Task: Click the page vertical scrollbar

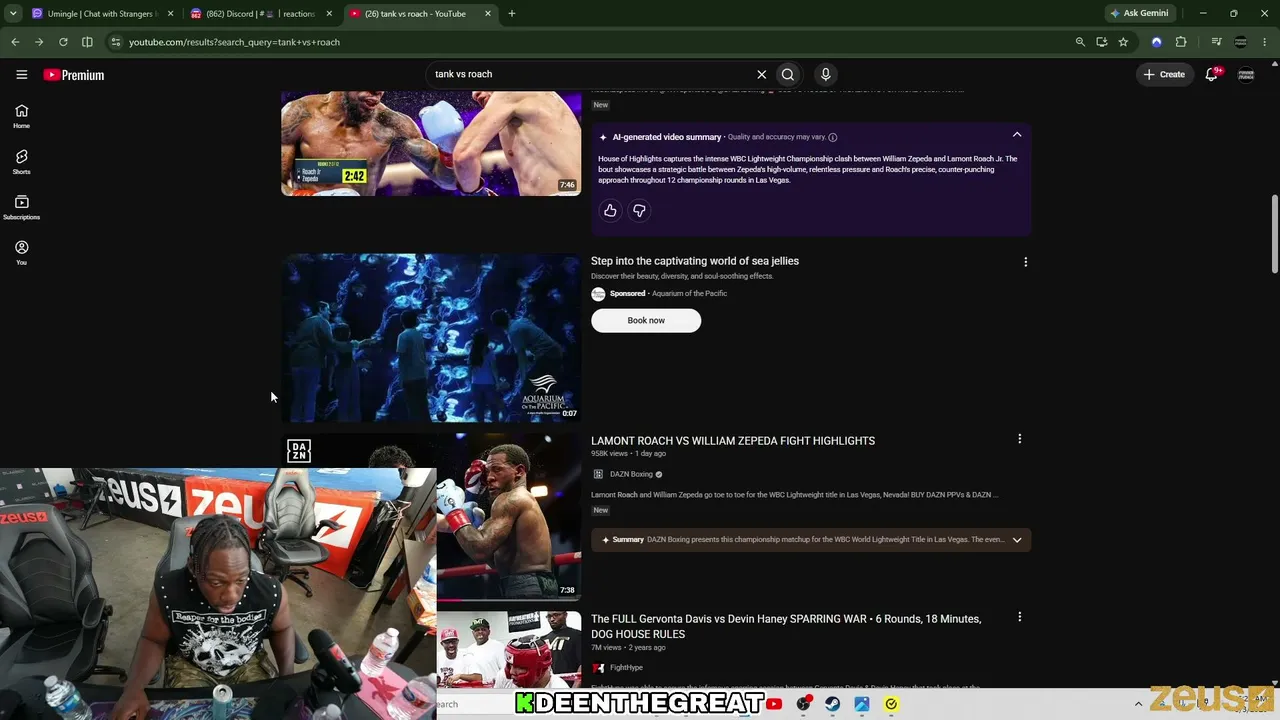Action: [x=1275, y=233]
